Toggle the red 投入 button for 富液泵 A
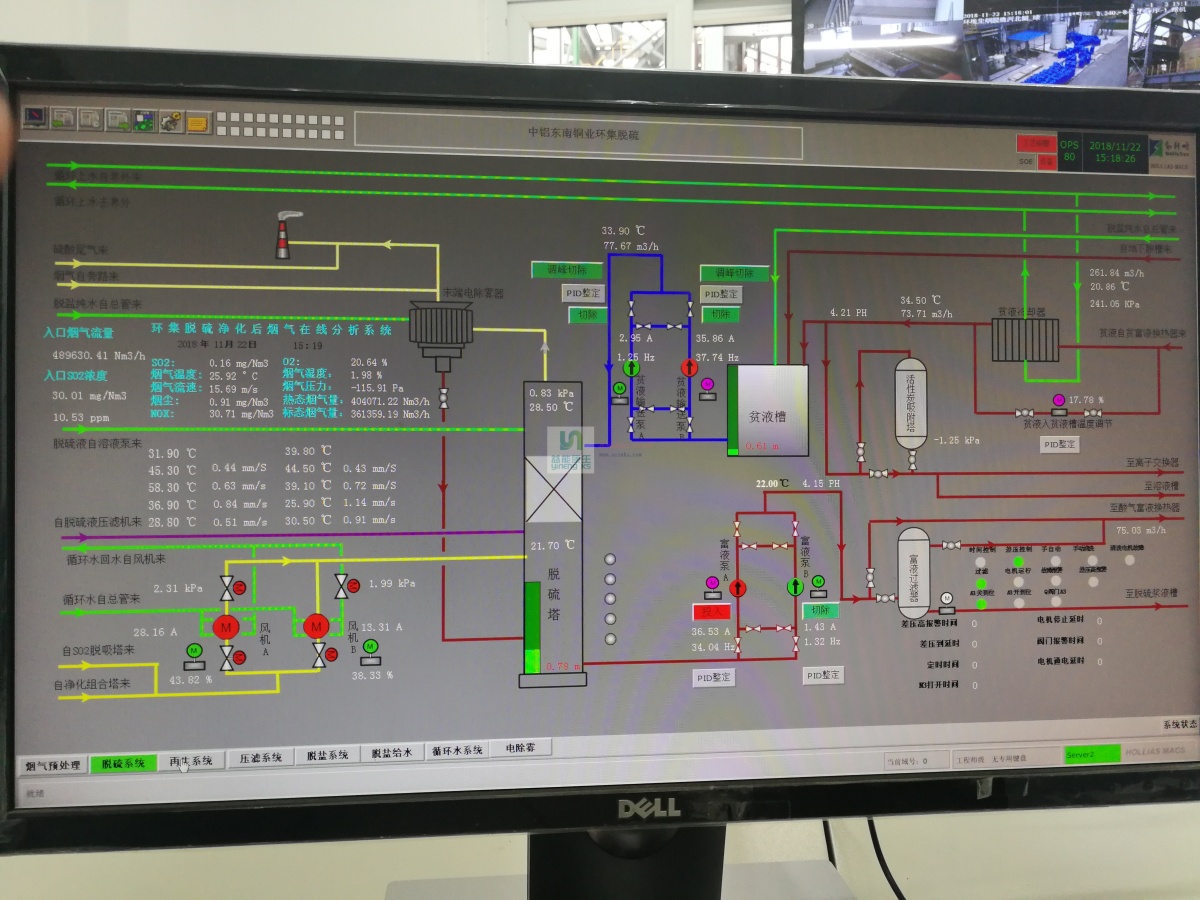 pyautogui.click(x=711, y=610)
